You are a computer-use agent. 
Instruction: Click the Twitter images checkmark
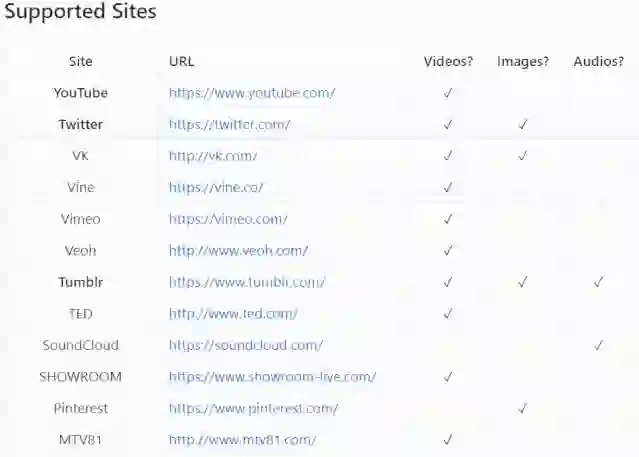[523, 125]
